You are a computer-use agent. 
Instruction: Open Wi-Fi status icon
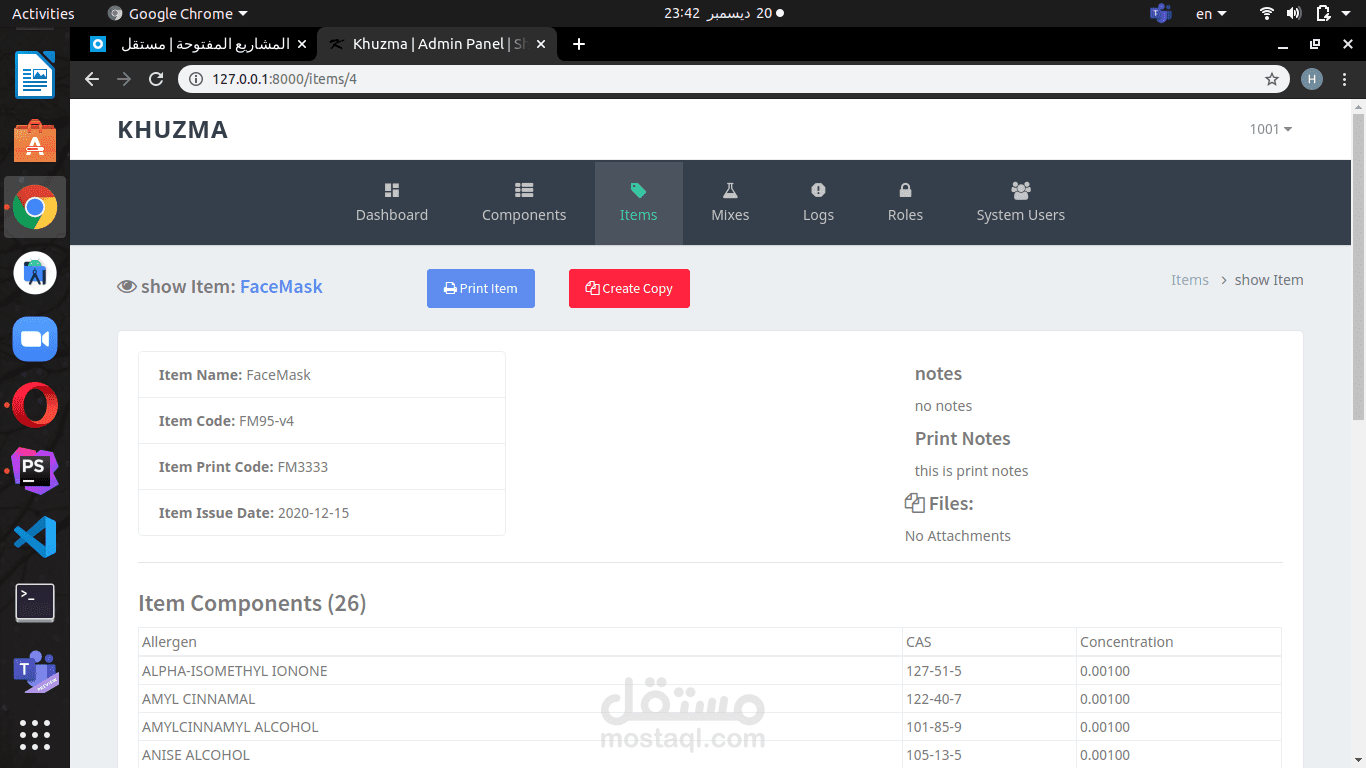tap(1267, 13)
